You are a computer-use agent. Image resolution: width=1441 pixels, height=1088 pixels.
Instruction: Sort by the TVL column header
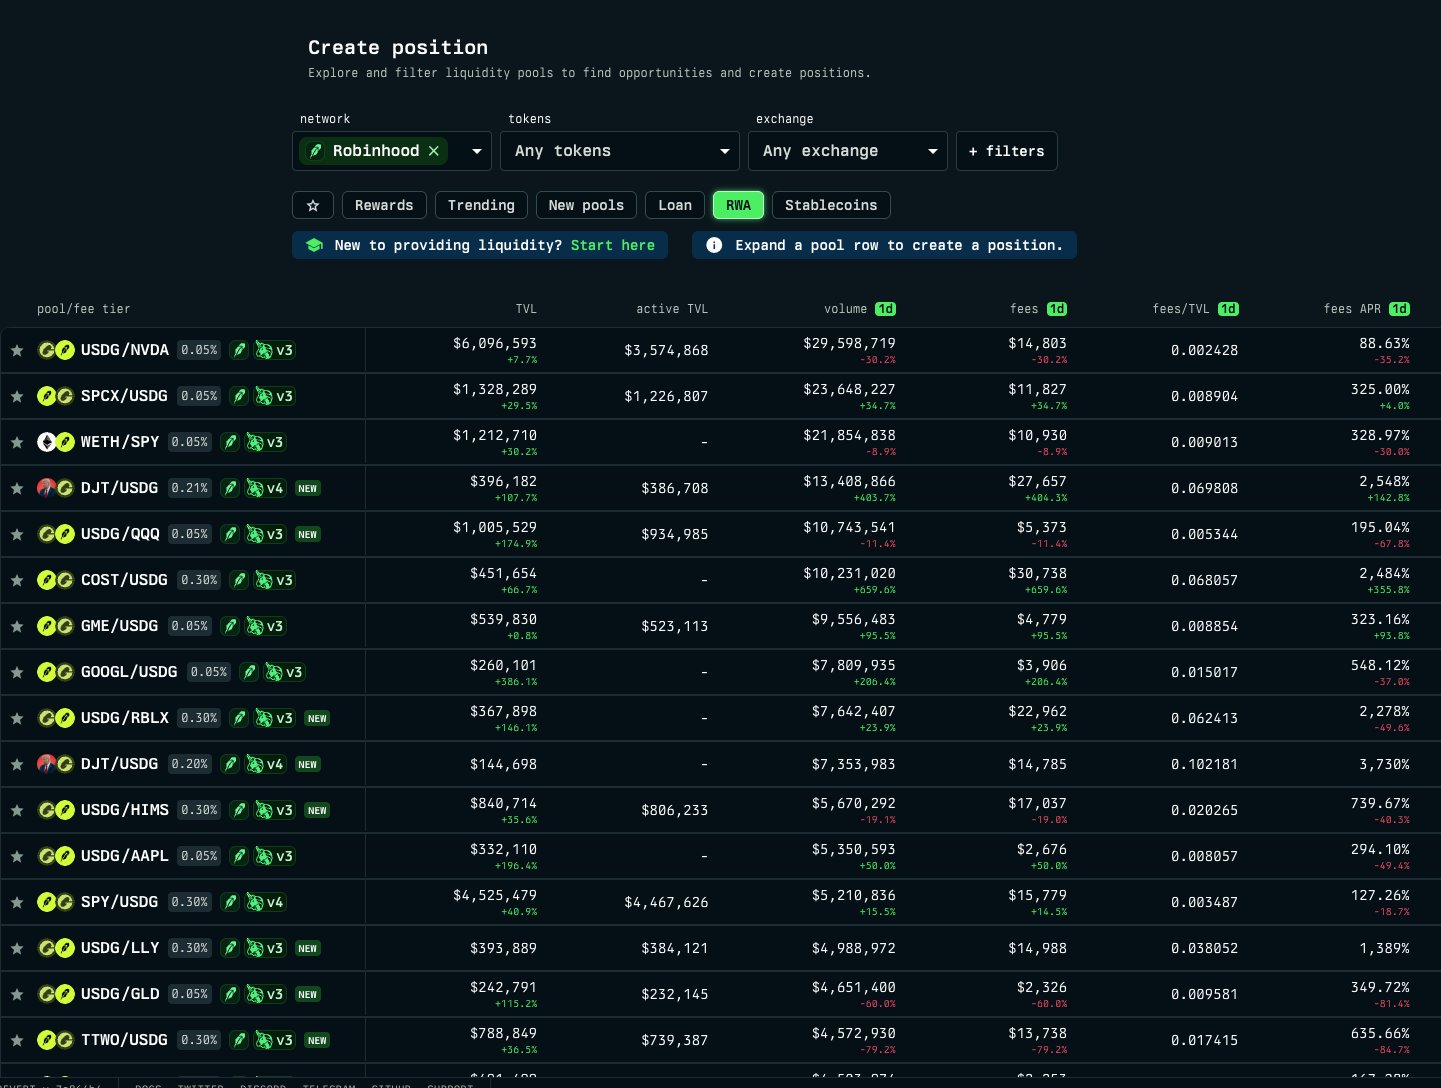coord(526,309)
